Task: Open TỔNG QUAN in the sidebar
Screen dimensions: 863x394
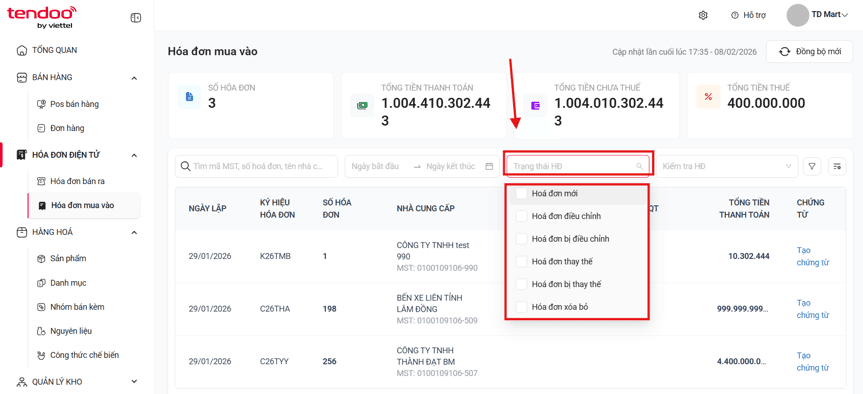Action: pyautogui.click(x=54, y=50)
